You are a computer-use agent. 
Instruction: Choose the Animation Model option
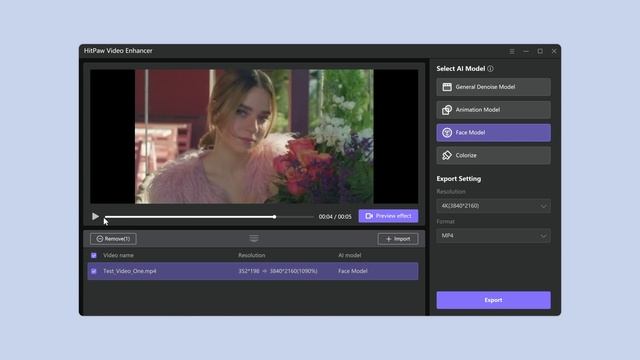[x=493, y=110]
